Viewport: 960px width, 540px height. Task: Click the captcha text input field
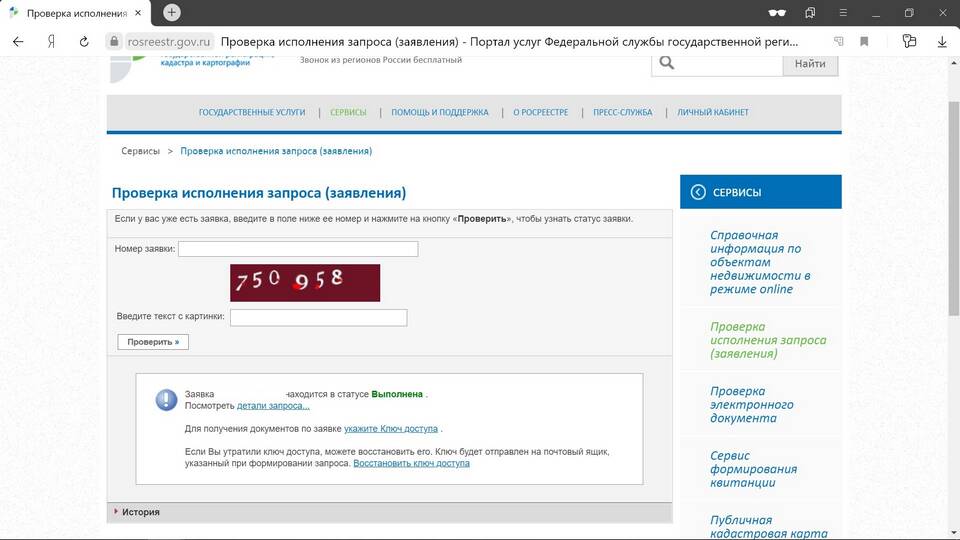pyautogui.click(x=318, y=318)
